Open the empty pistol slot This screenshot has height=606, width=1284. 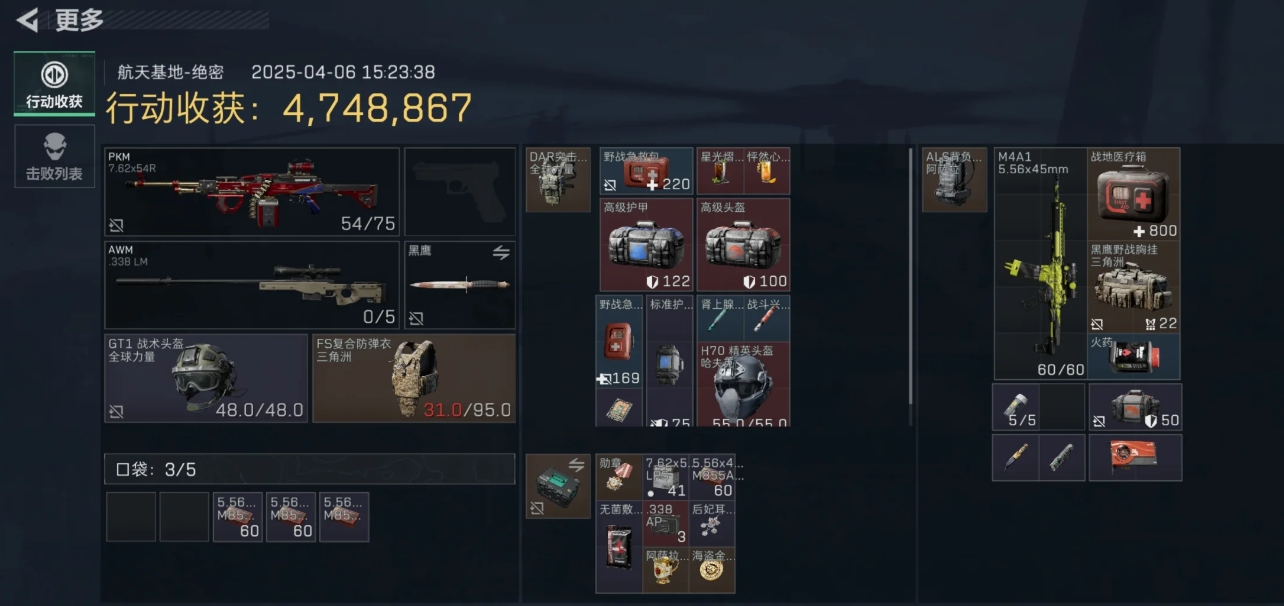tap(460, 192)
